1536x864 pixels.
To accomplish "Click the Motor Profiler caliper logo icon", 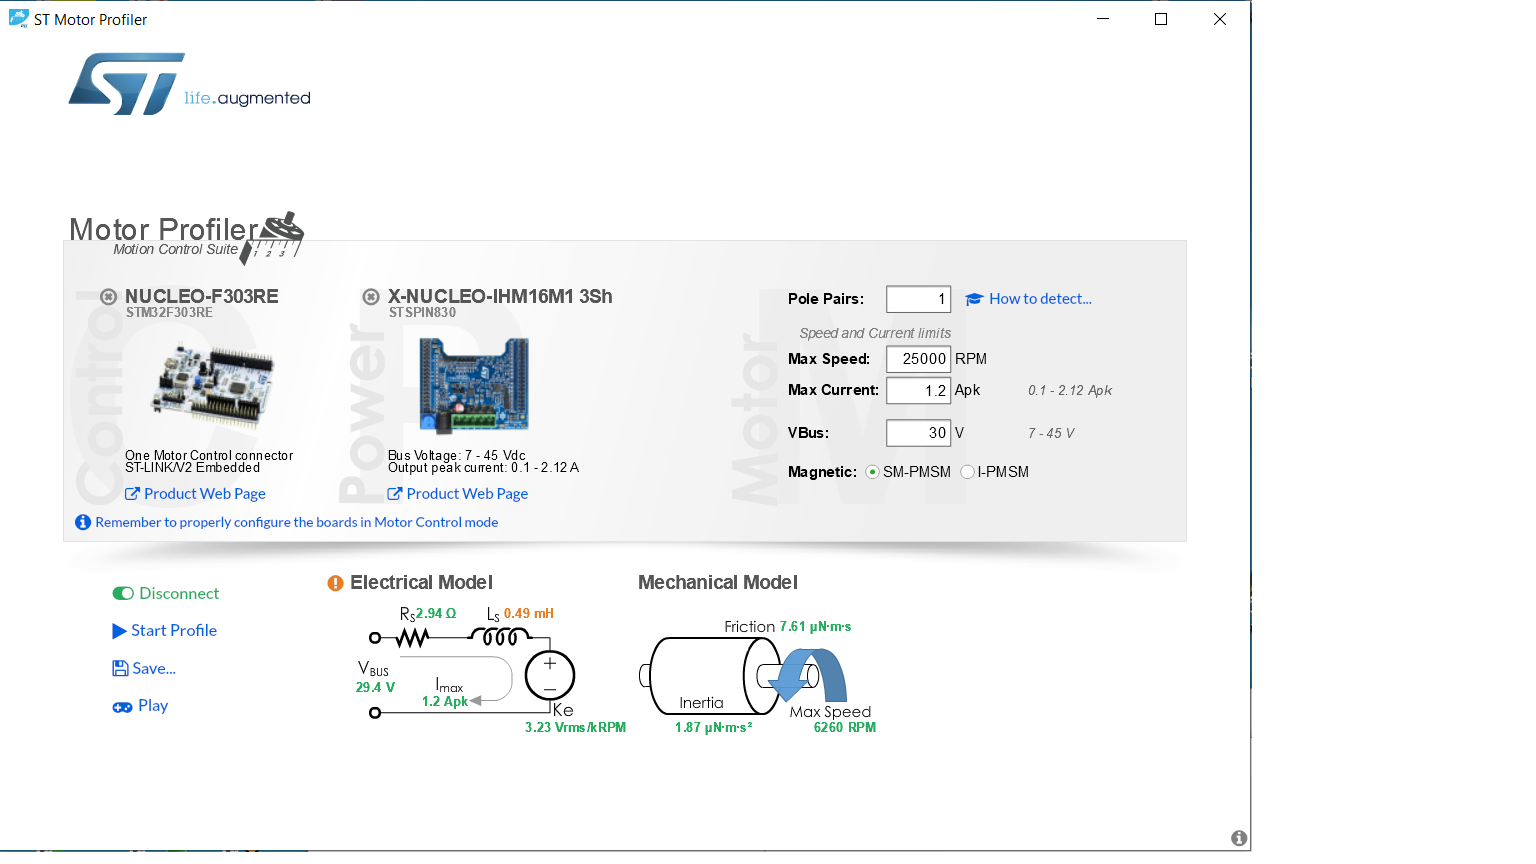I will point(272,238).
